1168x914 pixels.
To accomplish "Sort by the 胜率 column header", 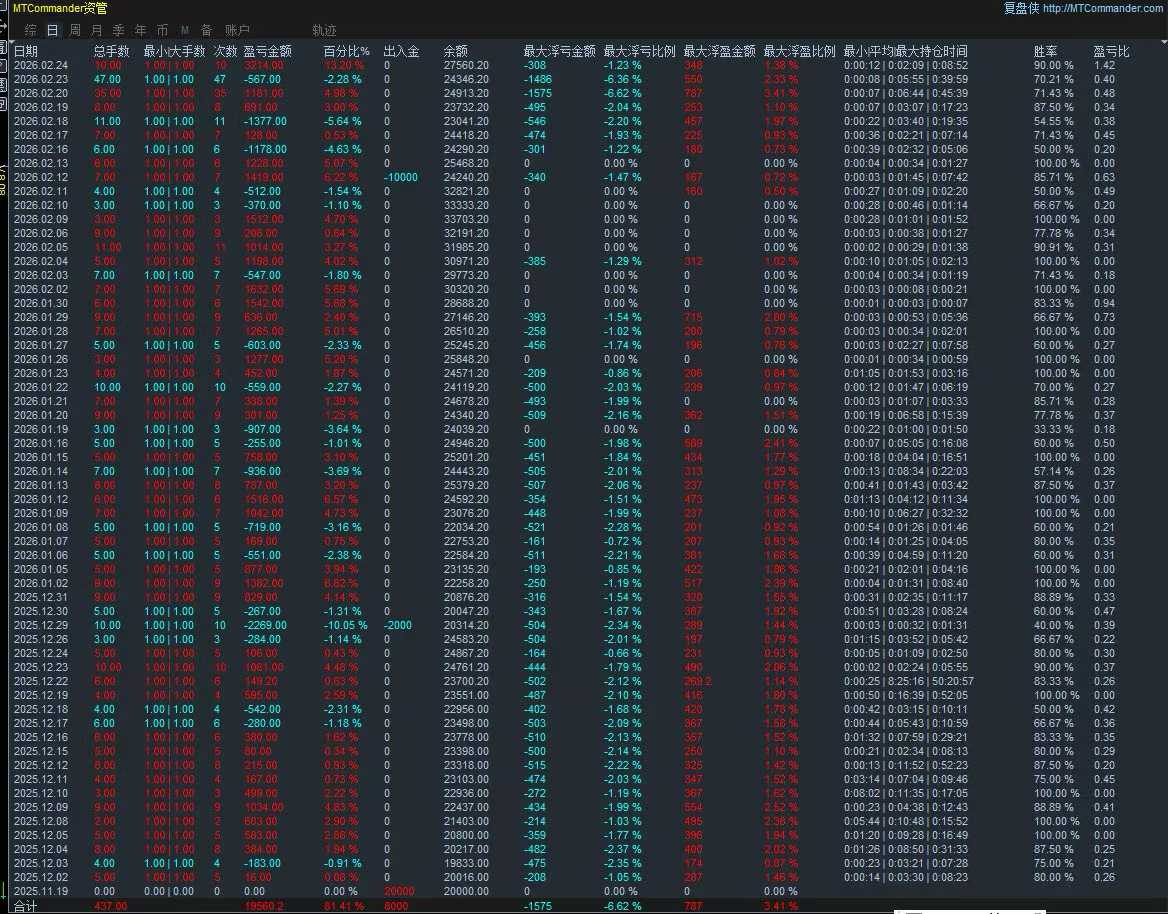I will [x=1045, y=51].
